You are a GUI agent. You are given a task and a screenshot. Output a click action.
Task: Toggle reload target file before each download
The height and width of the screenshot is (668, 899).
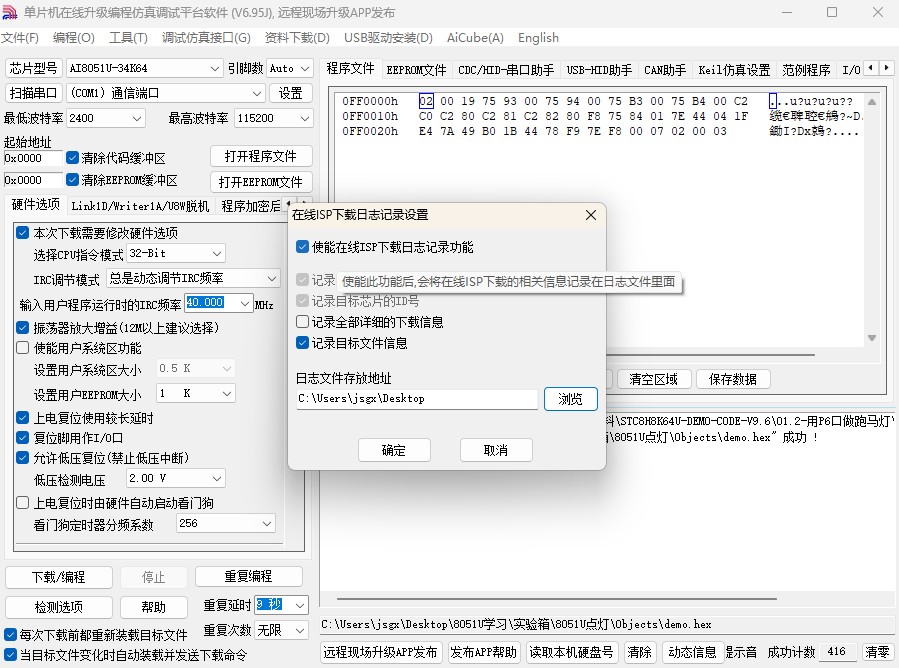[x=10, y=635]
